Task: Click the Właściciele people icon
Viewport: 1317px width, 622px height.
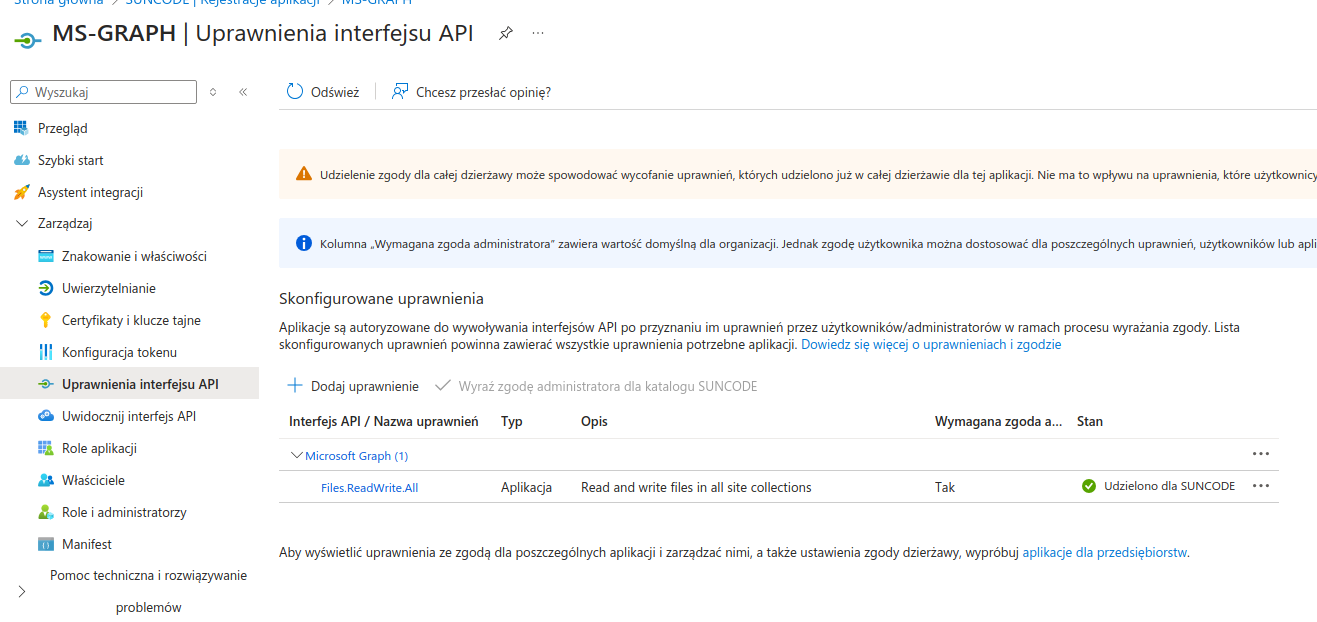Action: coord(45,480)
